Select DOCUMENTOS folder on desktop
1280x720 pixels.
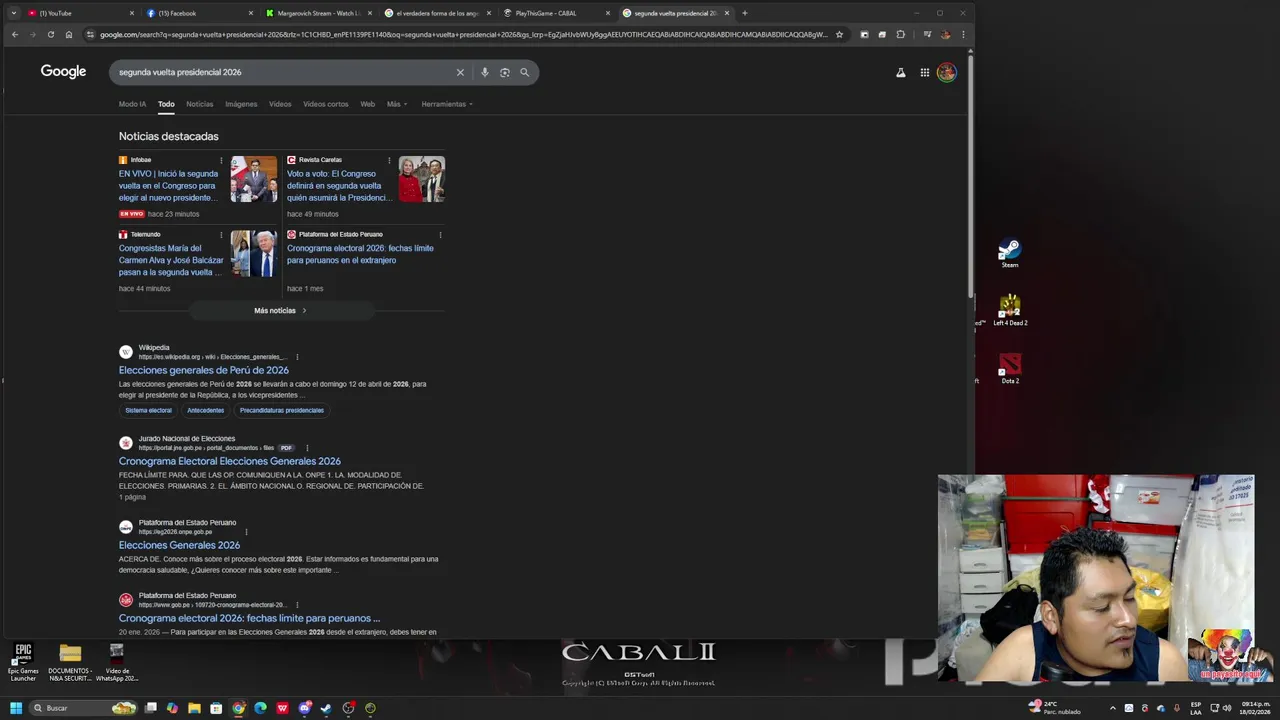tap(70, 662)
